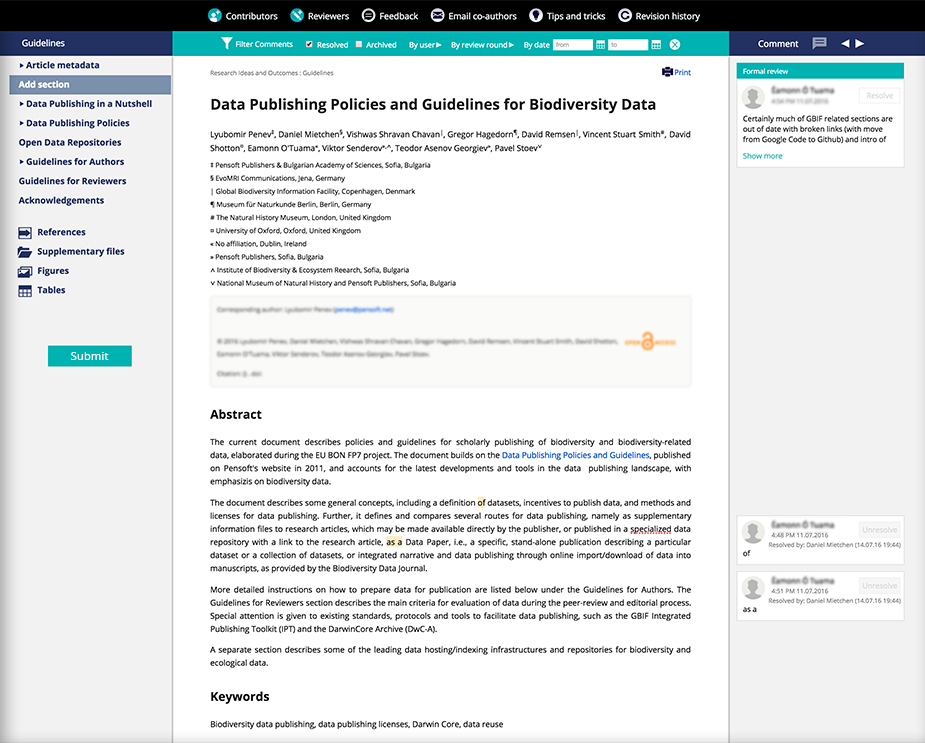
Task: Click avatar on the 'as a' comment
Action: [753, 587]
